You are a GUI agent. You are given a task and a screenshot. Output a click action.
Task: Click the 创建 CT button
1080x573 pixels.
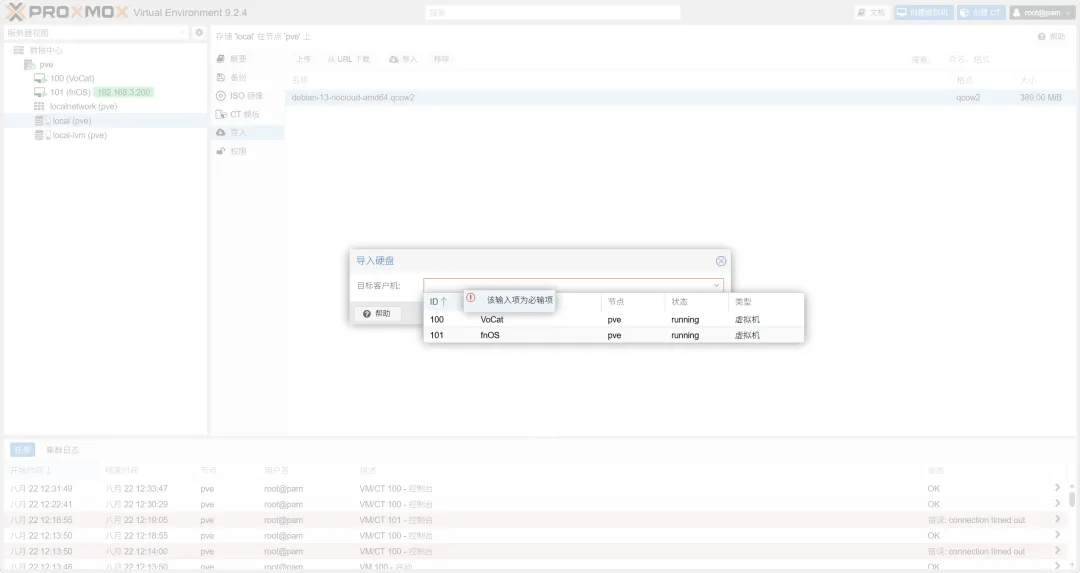[x=981, y=12]
